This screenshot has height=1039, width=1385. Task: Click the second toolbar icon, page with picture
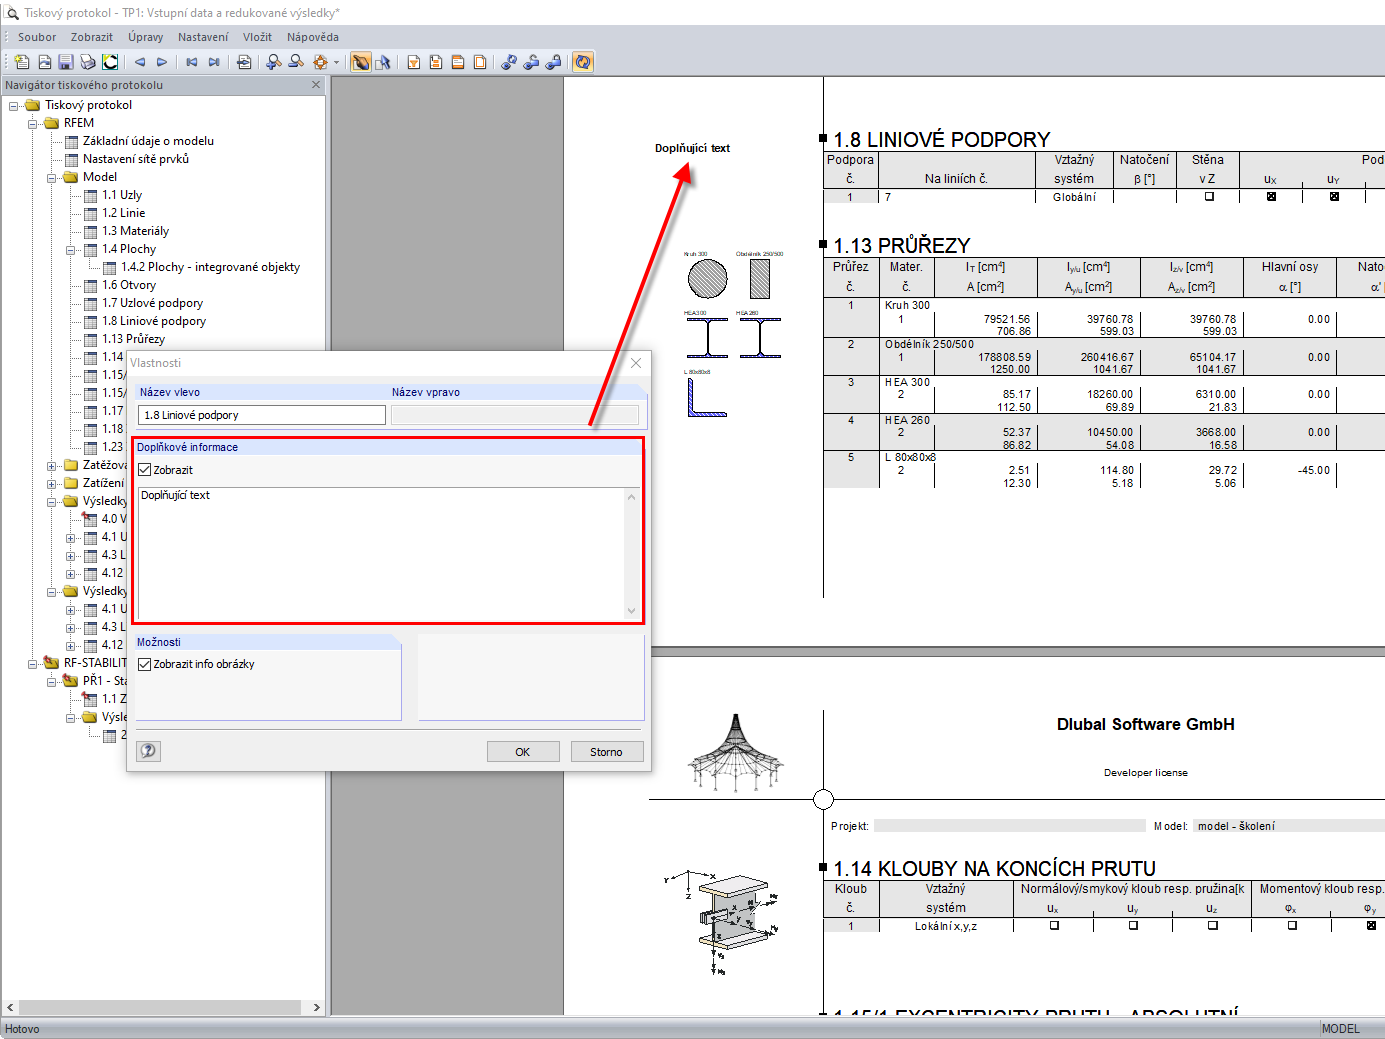point(44,62)
